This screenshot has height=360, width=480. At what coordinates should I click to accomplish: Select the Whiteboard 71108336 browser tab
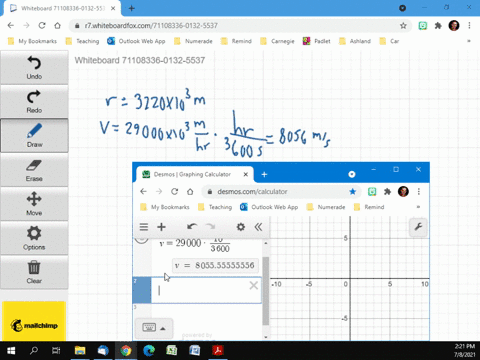click(x=62, y=8)
